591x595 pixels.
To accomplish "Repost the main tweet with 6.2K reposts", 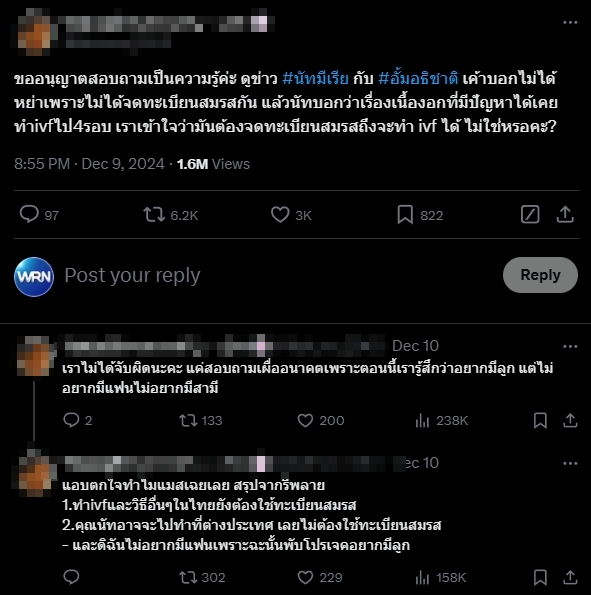I will (154, 214).
